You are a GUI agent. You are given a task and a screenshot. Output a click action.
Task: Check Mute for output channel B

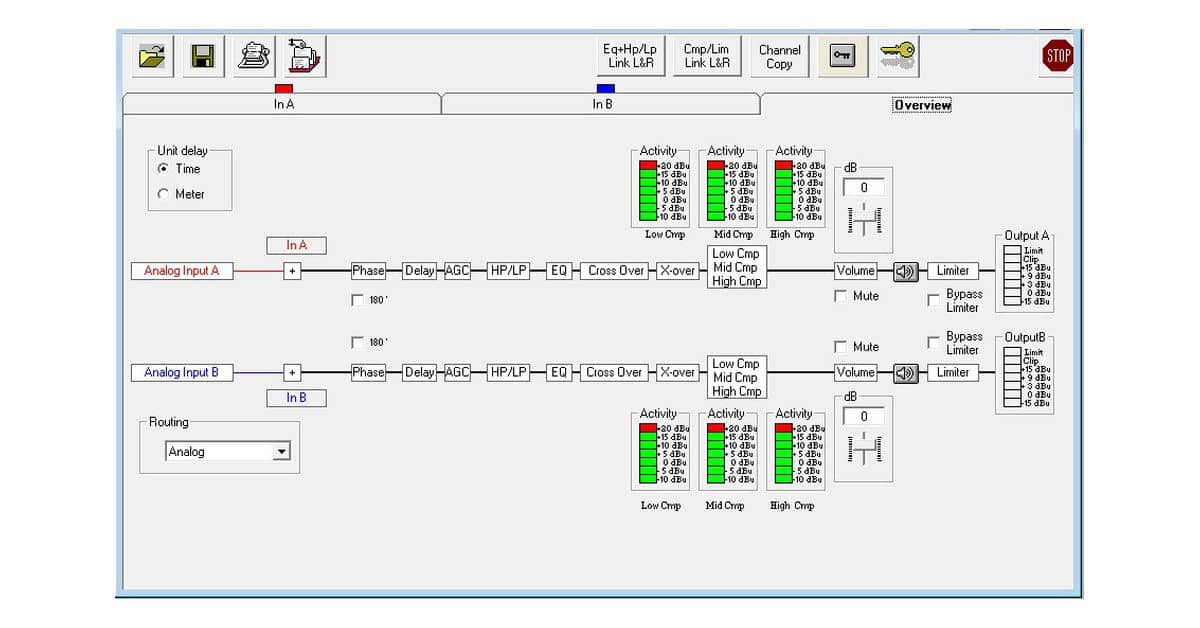tap(841, 347)
